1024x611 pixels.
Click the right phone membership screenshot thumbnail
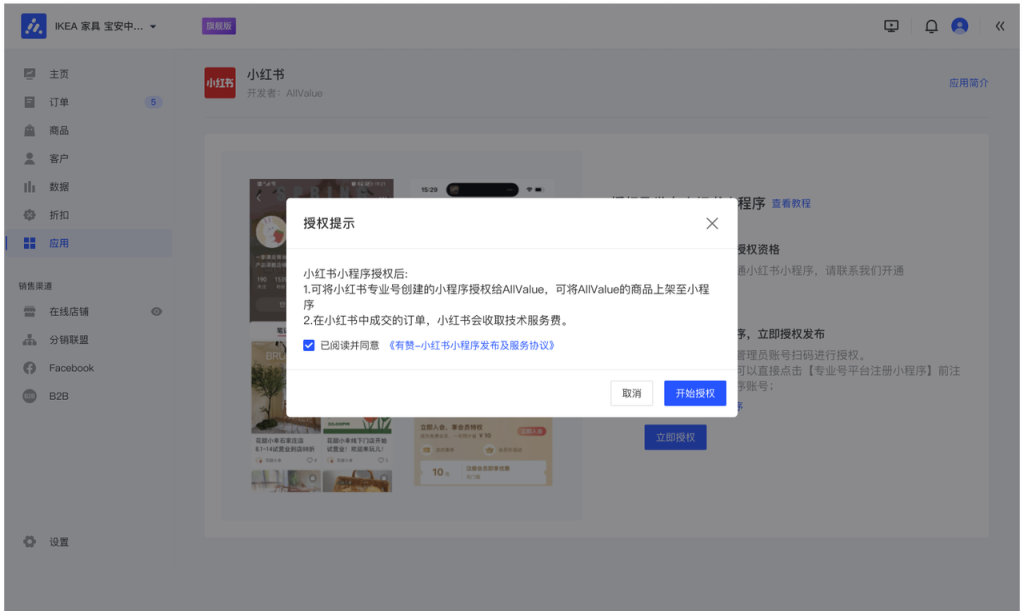(483, 452)
